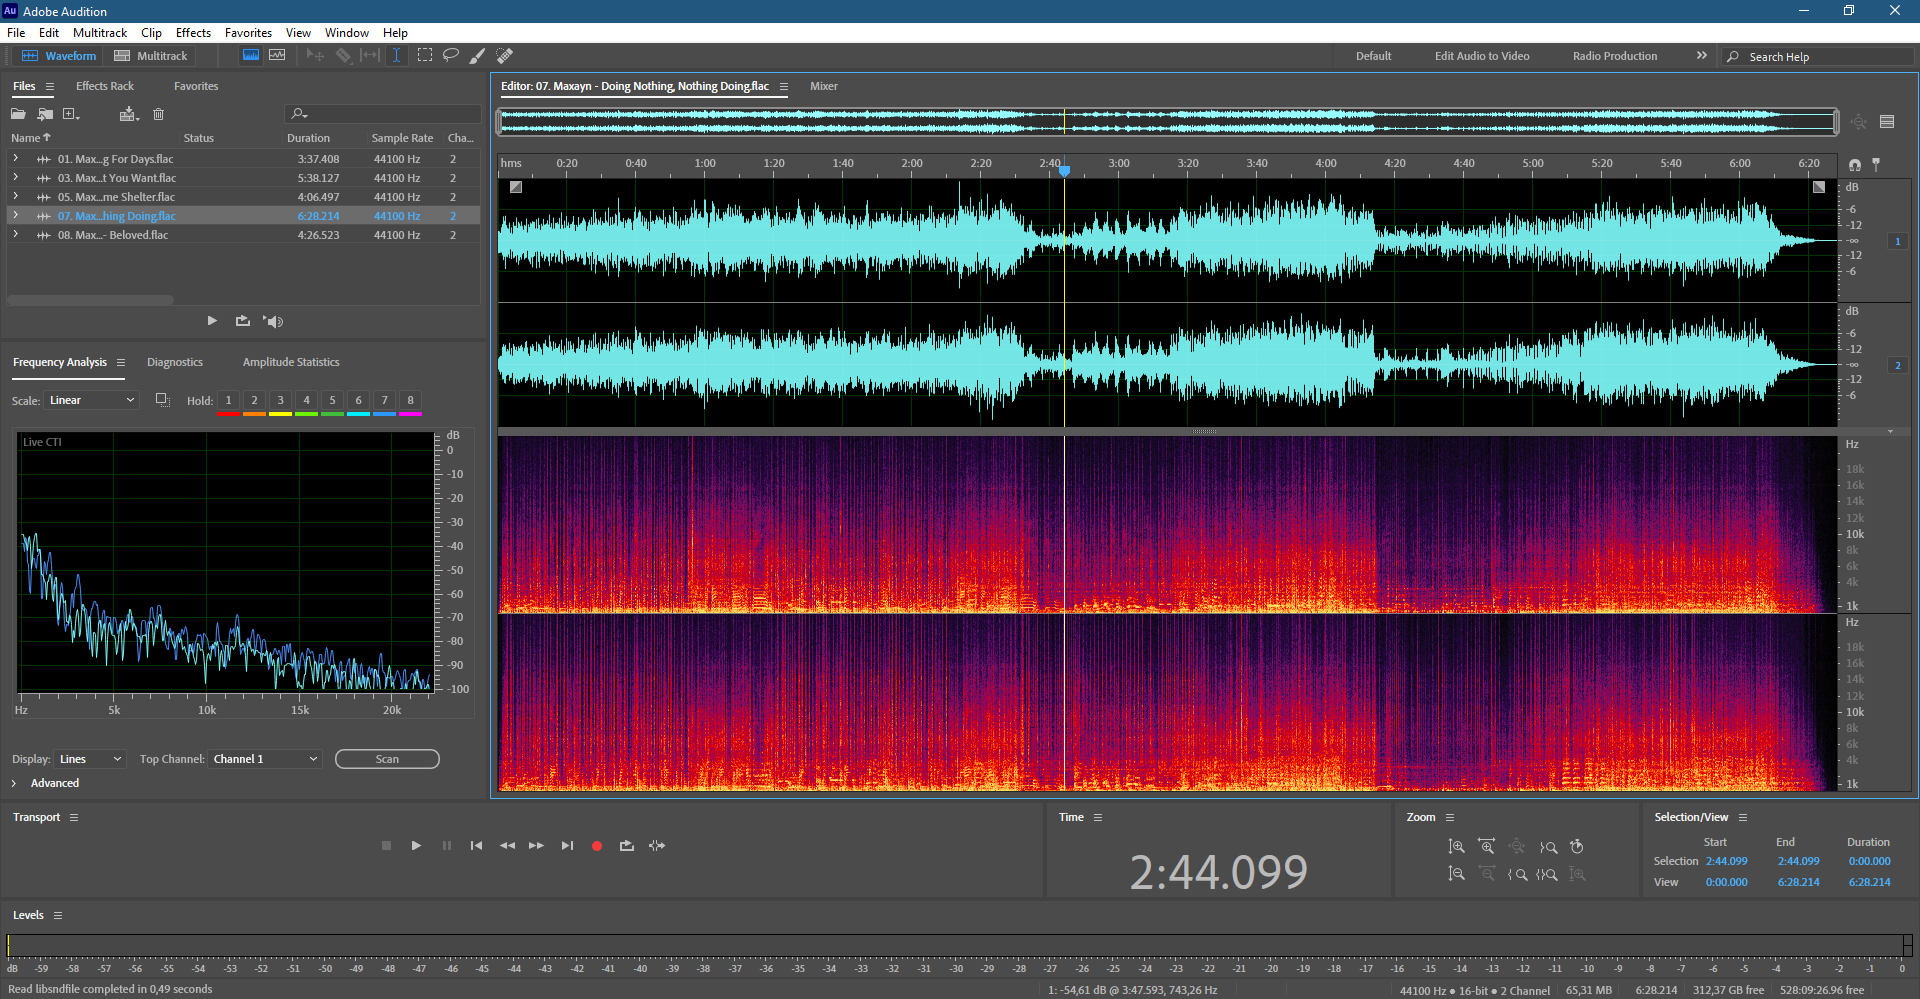
Task: Expand 08. Max..- Beloved.flac row
Action: point(15,235)
